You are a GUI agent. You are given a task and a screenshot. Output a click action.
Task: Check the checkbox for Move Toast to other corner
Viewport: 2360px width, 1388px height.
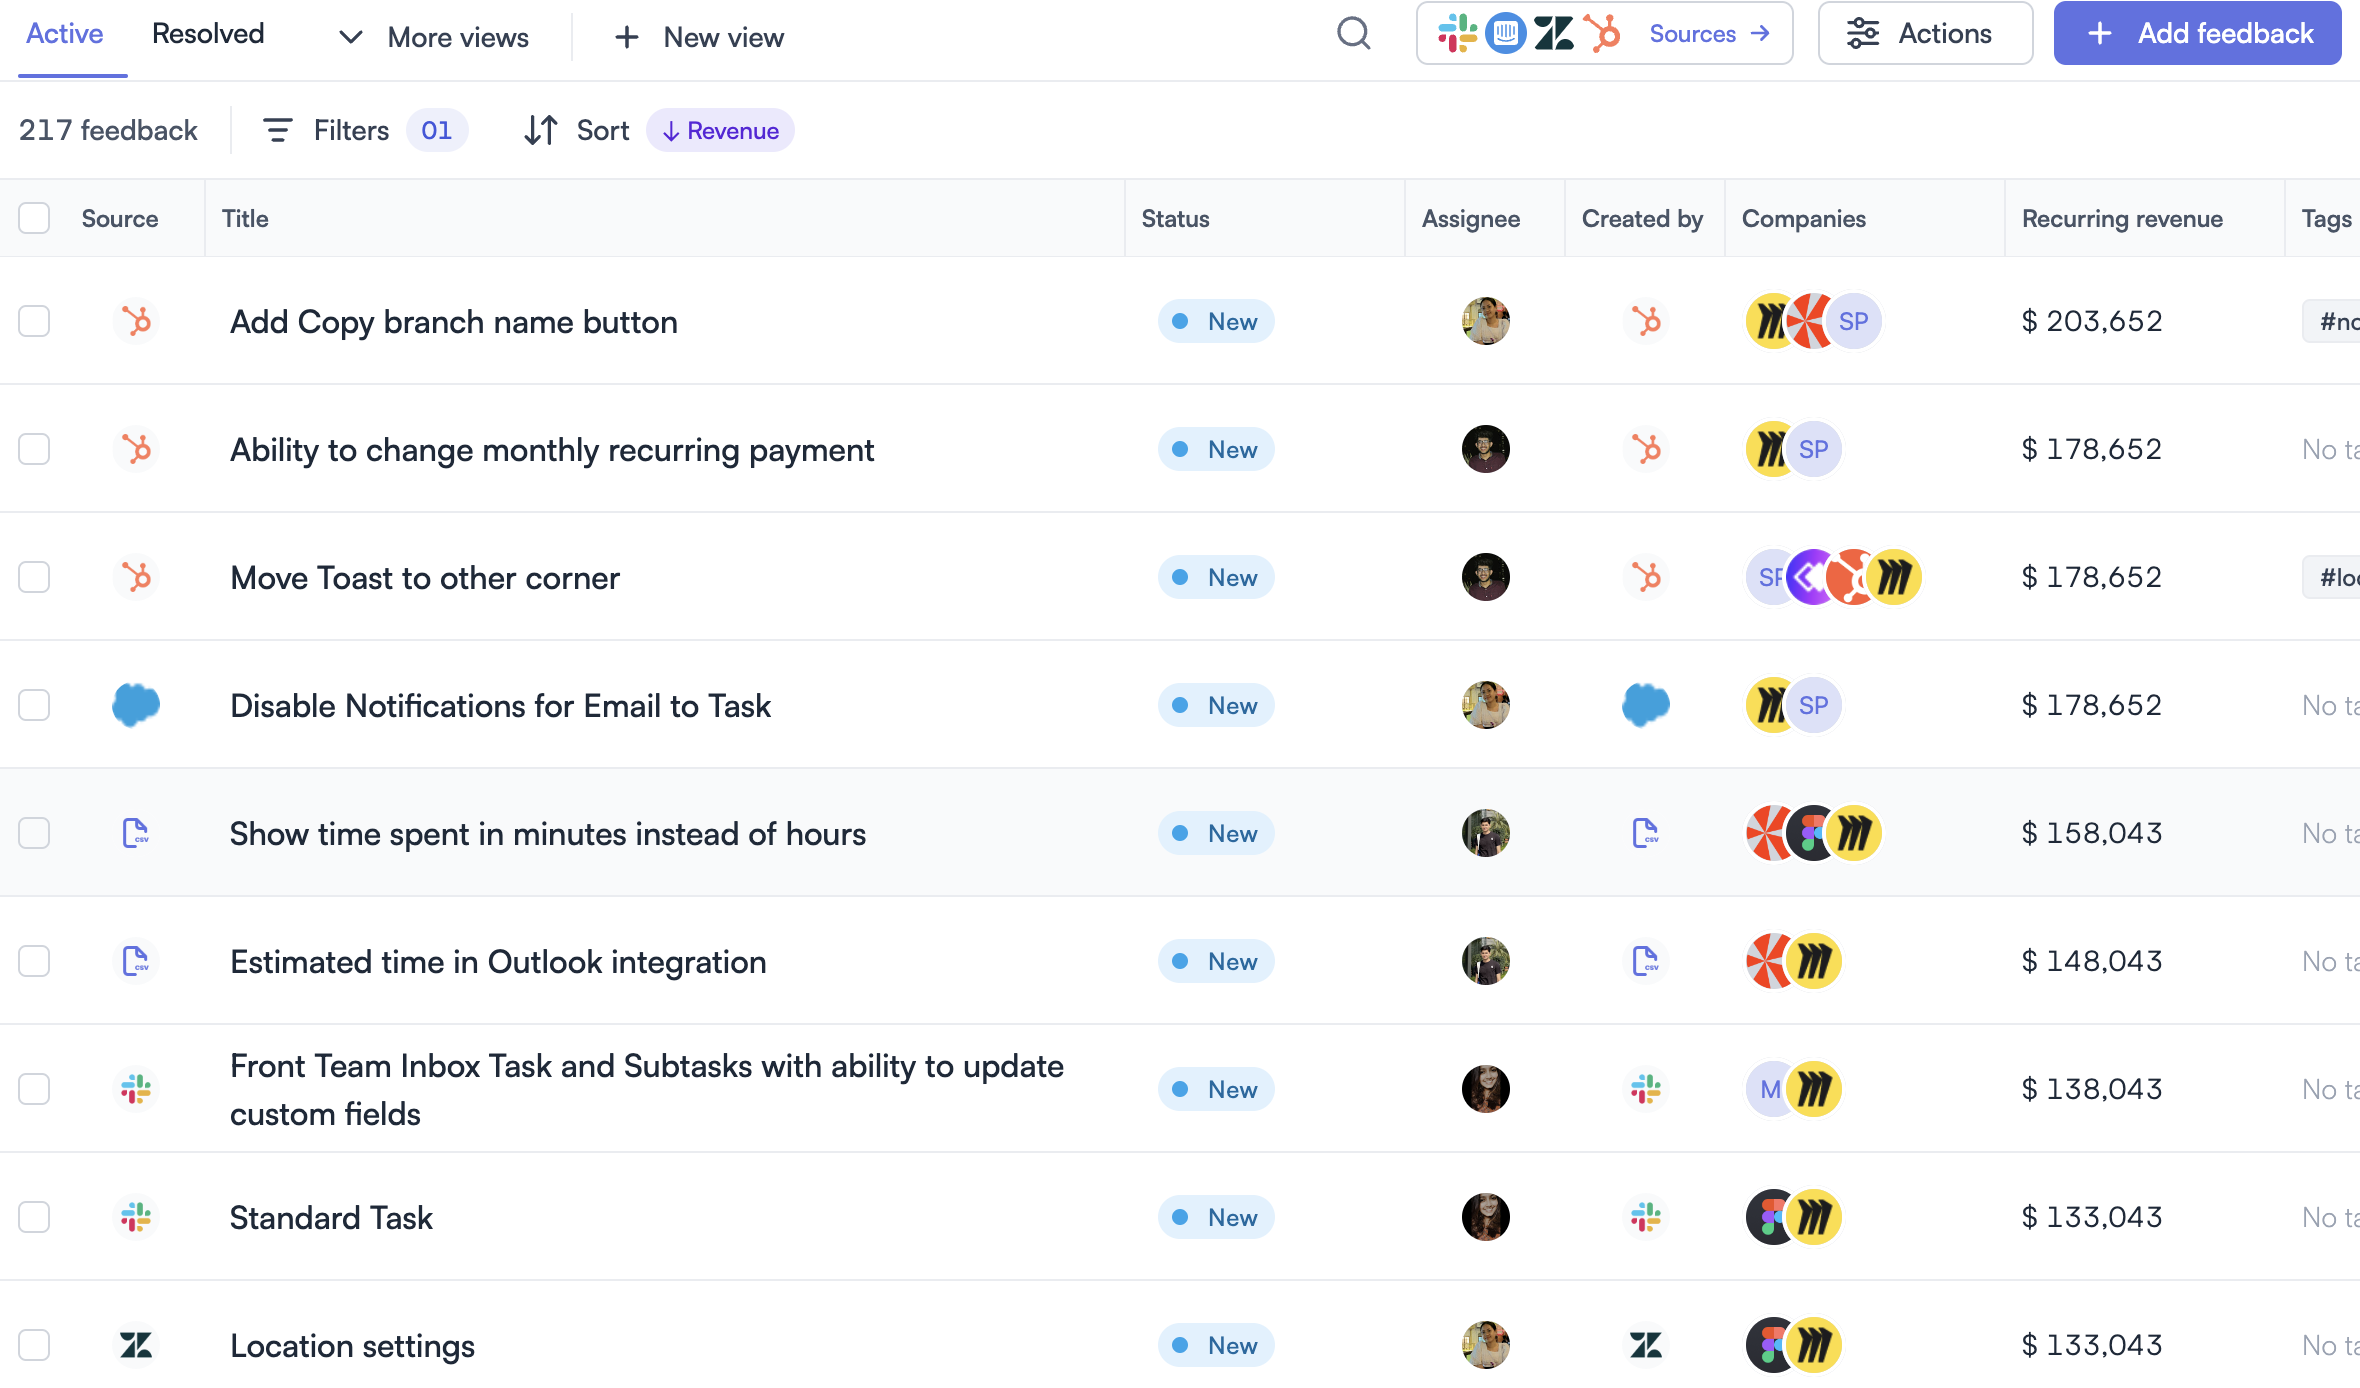coord(34,577)
